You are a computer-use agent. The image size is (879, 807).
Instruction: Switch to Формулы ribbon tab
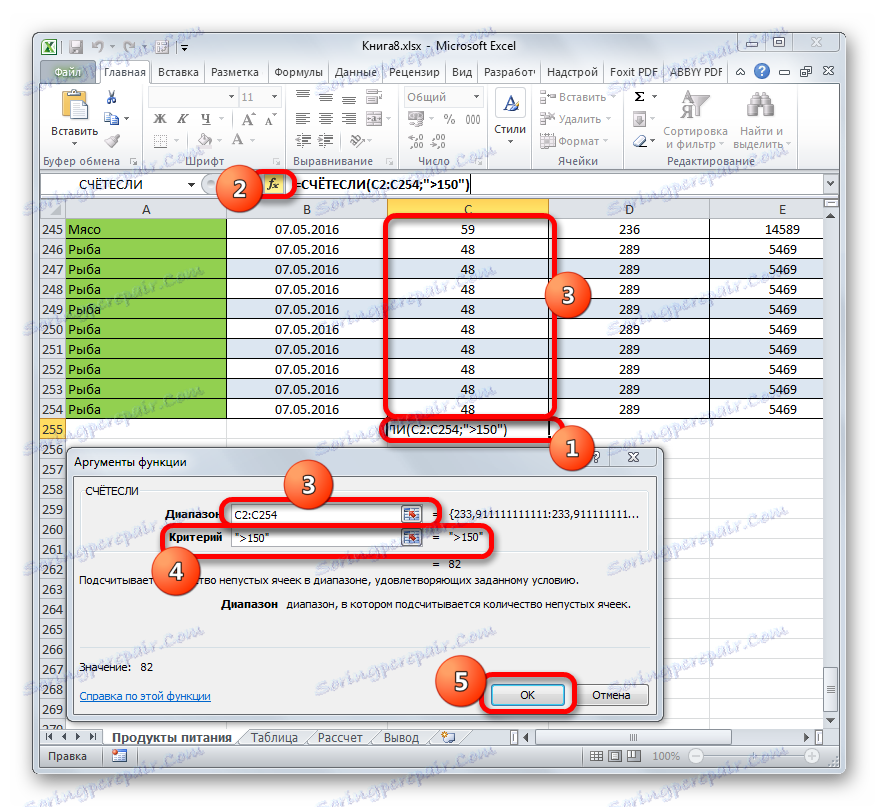click(x=298, y=72)
